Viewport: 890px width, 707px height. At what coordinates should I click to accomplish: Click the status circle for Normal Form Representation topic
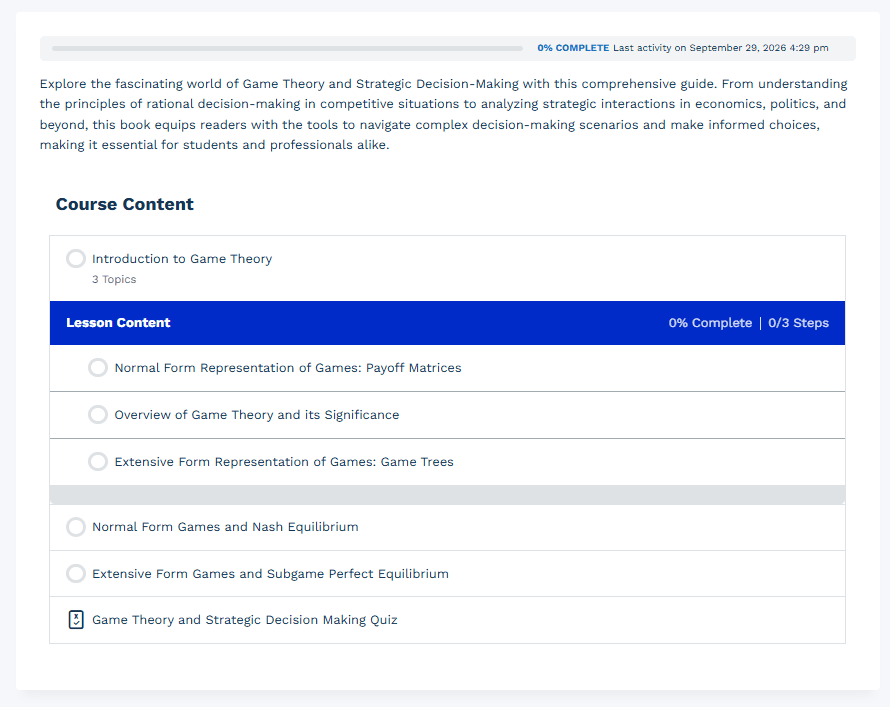[98, 368]
